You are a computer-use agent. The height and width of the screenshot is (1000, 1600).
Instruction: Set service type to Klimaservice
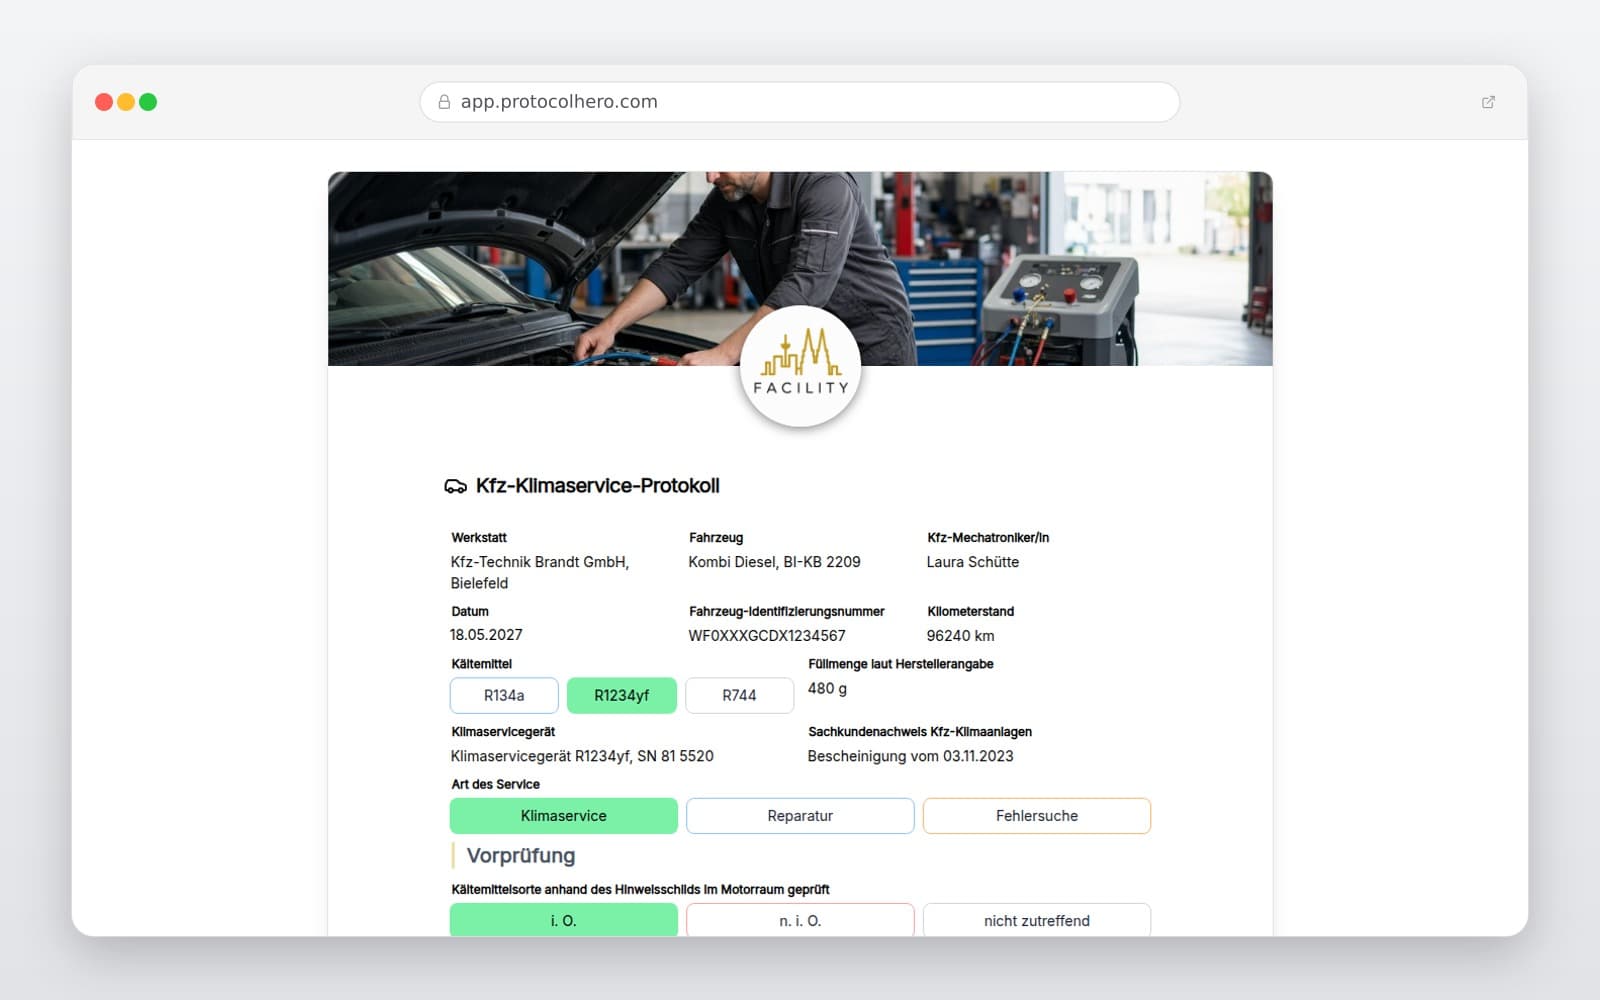point(564,816)
